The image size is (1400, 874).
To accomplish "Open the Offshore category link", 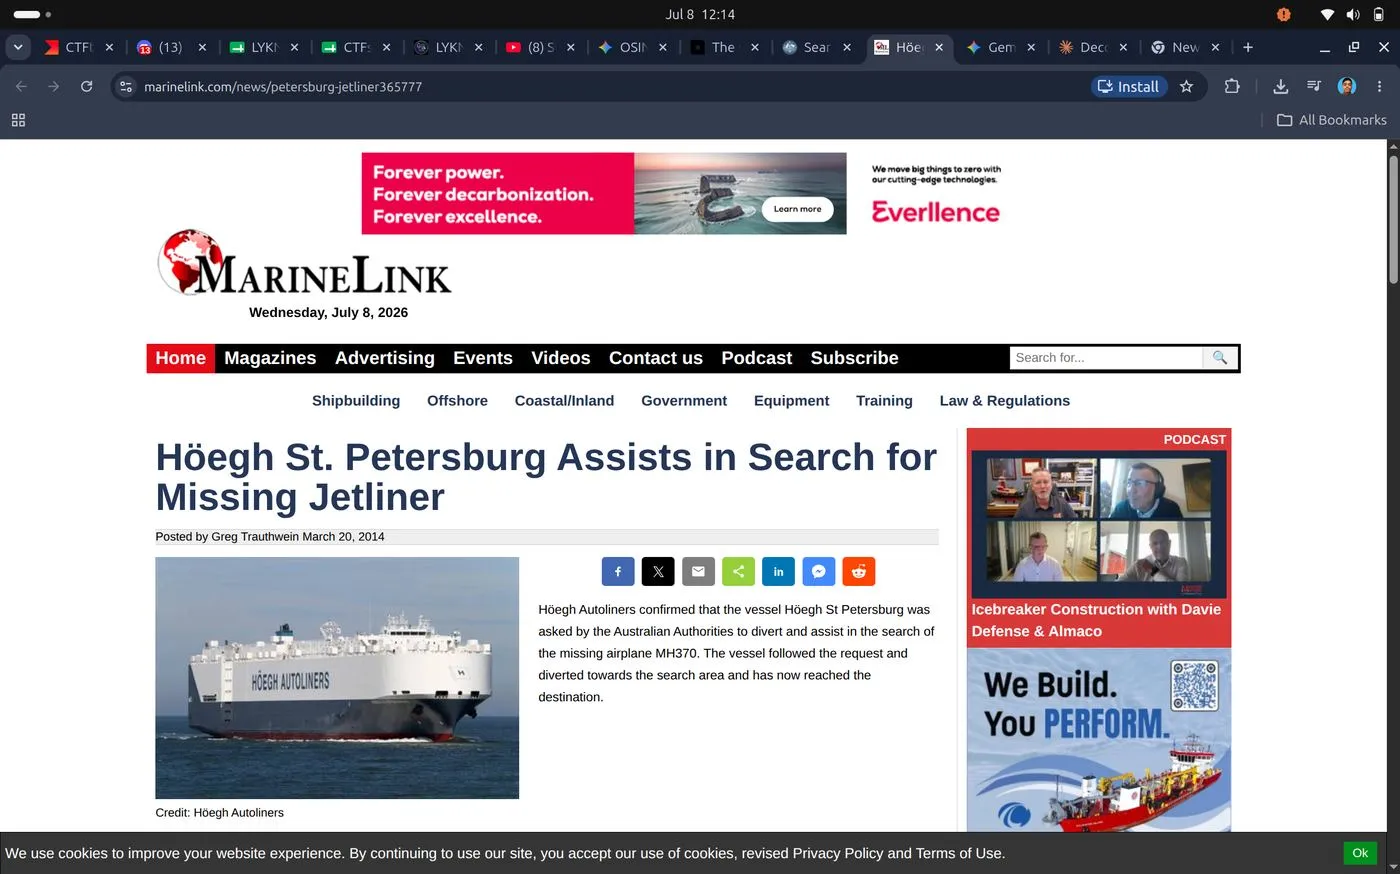I will (457, 401).
